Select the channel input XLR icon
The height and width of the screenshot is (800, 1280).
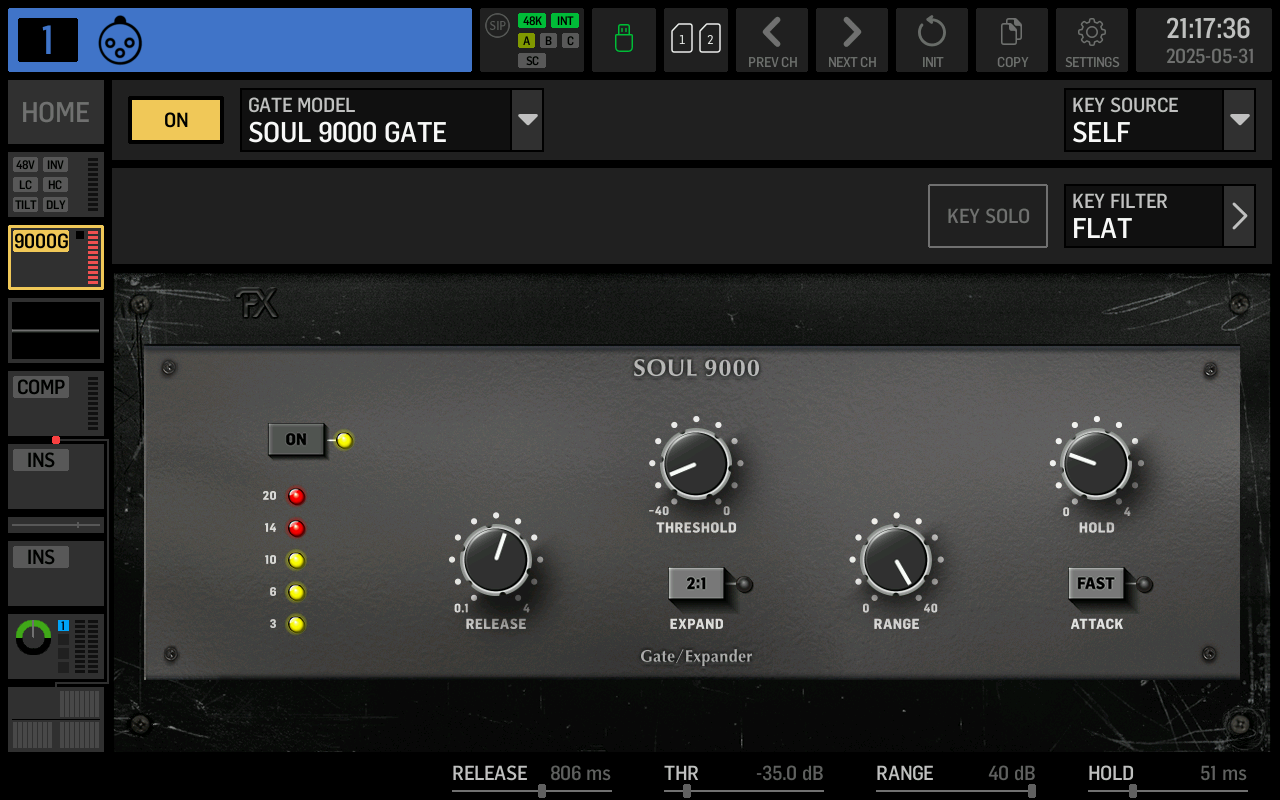[120, 40]
